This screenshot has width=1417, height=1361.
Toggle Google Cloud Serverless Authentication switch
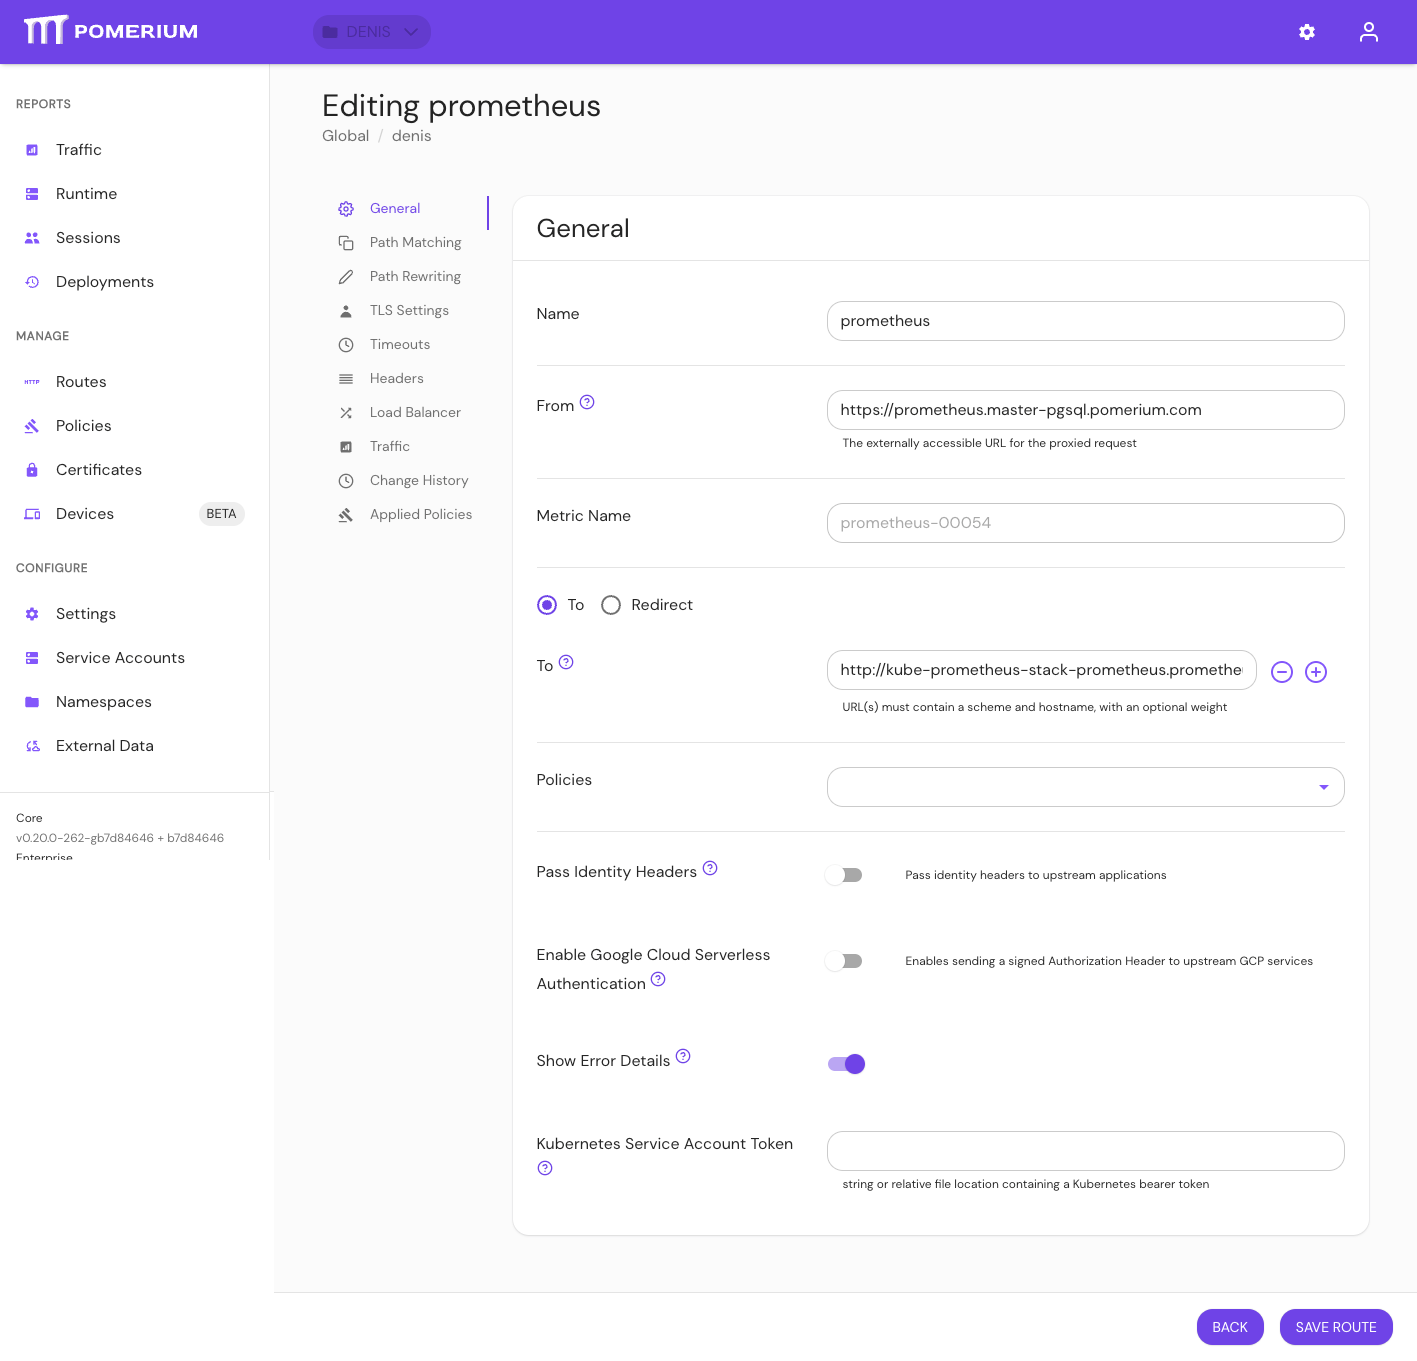click(844, 961)
